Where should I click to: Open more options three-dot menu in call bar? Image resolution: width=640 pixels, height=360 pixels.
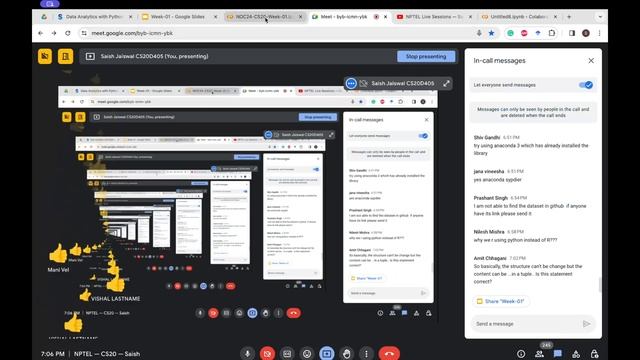(x=366, y=353)
